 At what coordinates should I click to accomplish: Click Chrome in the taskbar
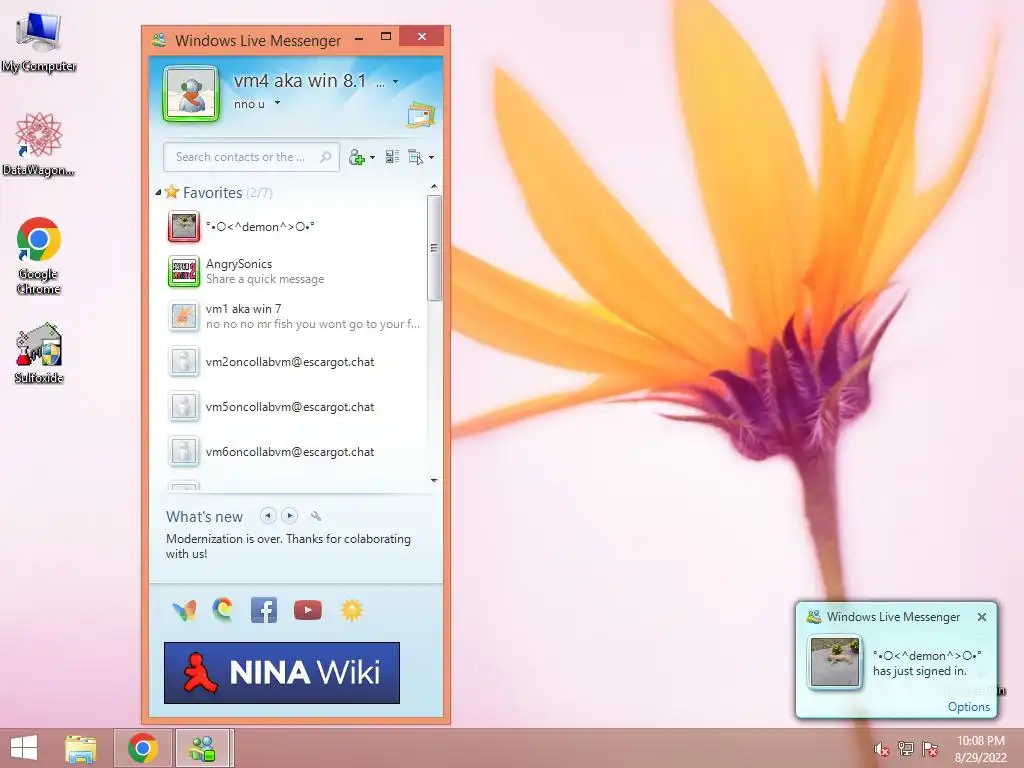point(143,748)
